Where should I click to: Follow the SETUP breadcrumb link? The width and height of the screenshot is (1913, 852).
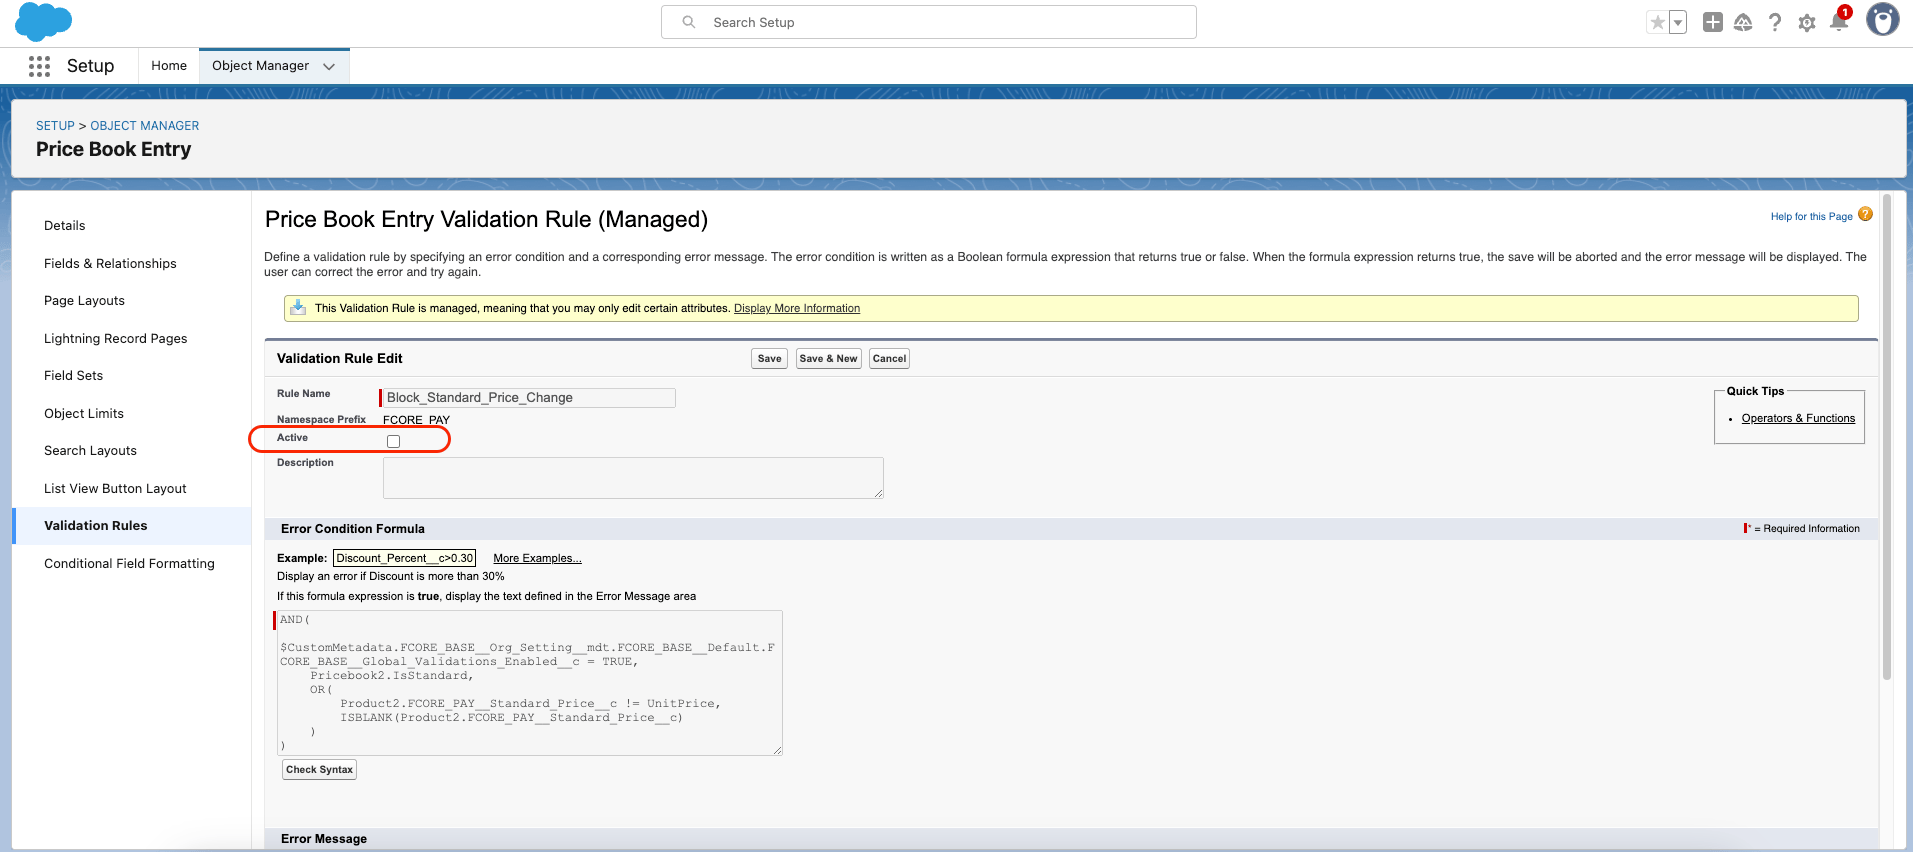coord(55,126)
